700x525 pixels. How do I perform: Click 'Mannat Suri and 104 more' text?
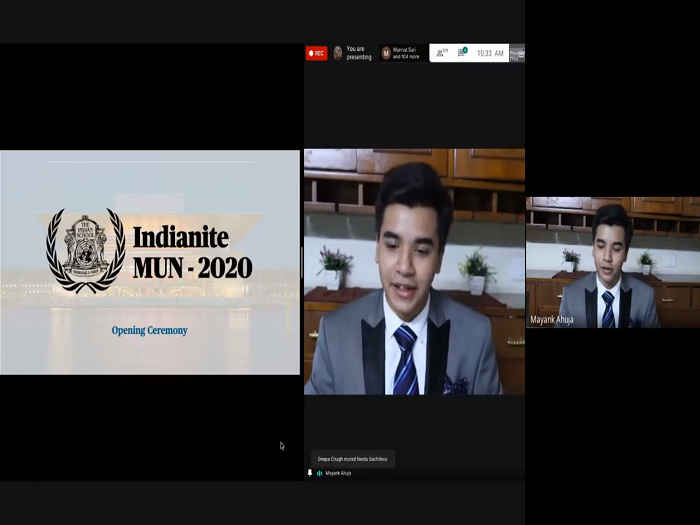click(x=406, y=53)
